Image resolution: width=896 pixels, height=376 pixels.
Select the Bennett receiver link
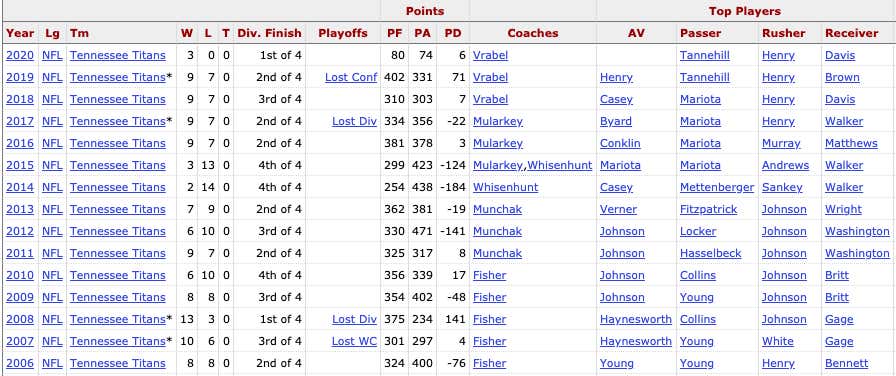point(846,363)
